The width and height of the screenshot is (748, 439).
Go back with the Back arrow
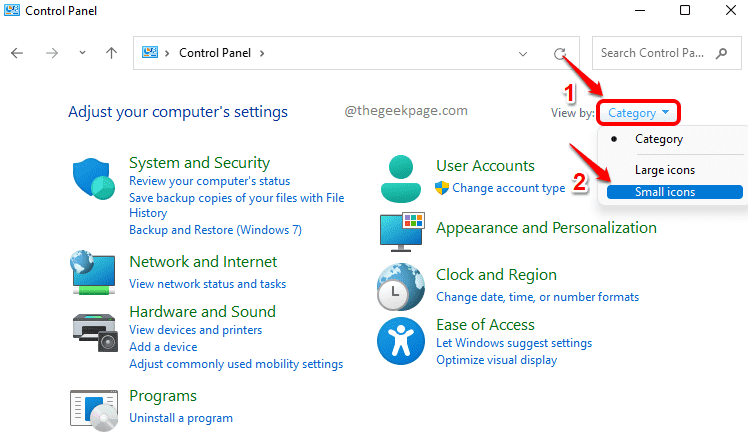click(17, 54)
